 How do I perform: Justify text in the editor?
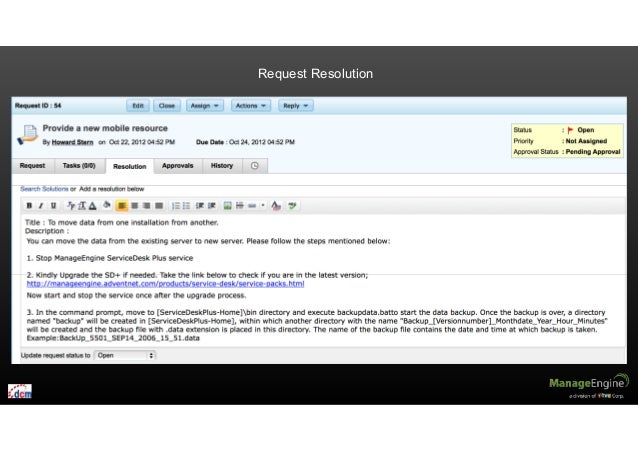159,206
